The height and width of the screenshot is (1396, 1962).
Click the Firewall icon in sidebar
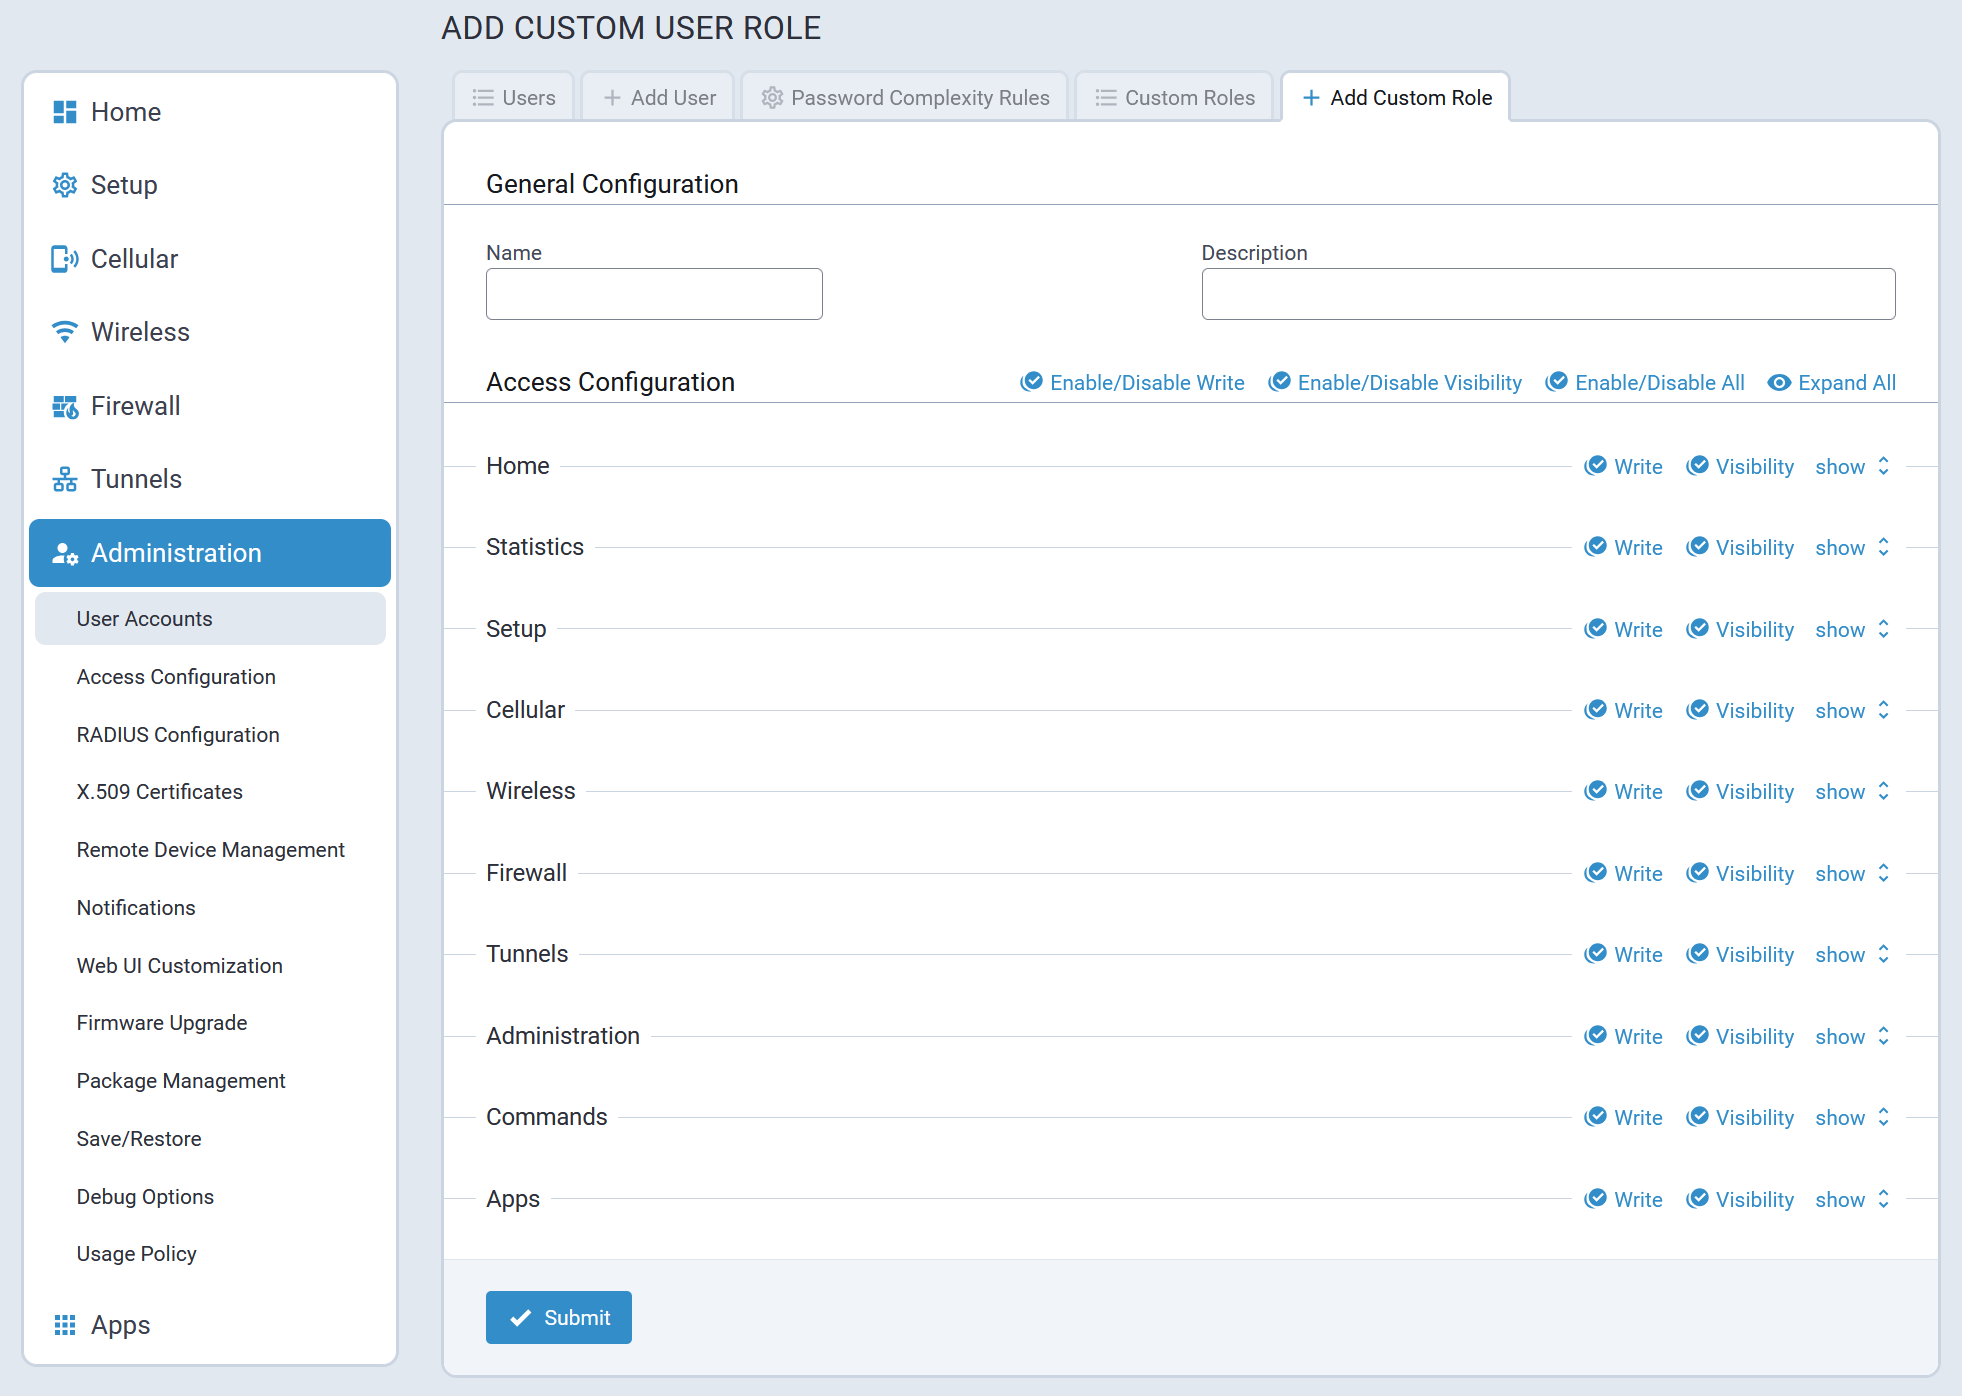click(65, 406)
